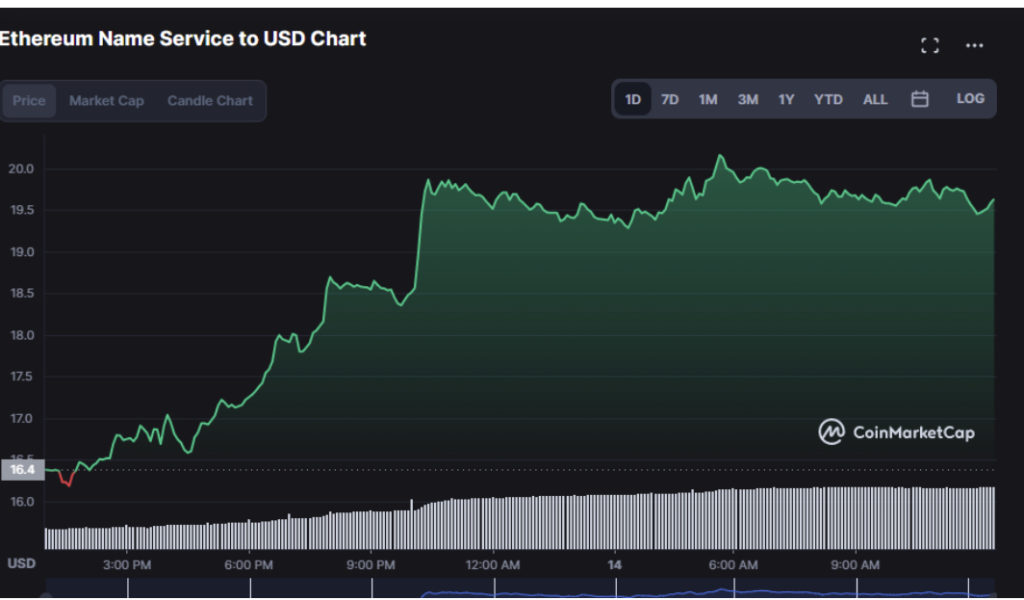Viewport: 1024px width, 600px height.
Task: Select the YTD time range
Action: (x=828, y=99)
